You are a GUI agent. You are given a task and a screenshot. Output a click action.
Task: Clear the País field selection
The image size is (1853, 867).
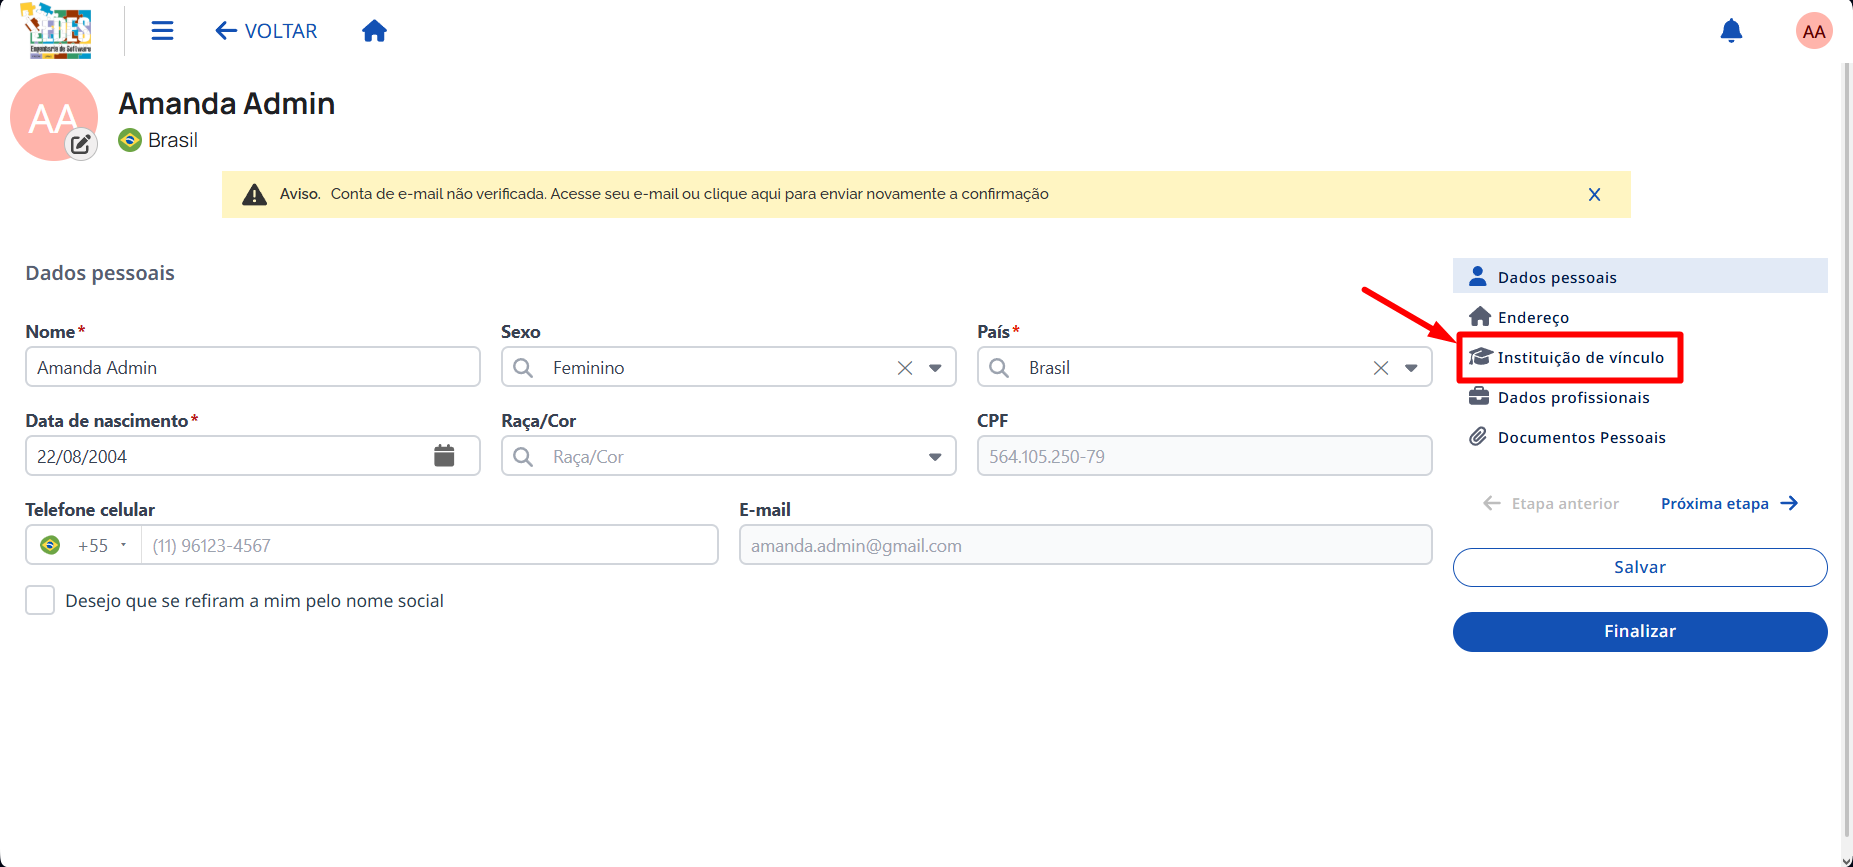tap(1381, 368)
